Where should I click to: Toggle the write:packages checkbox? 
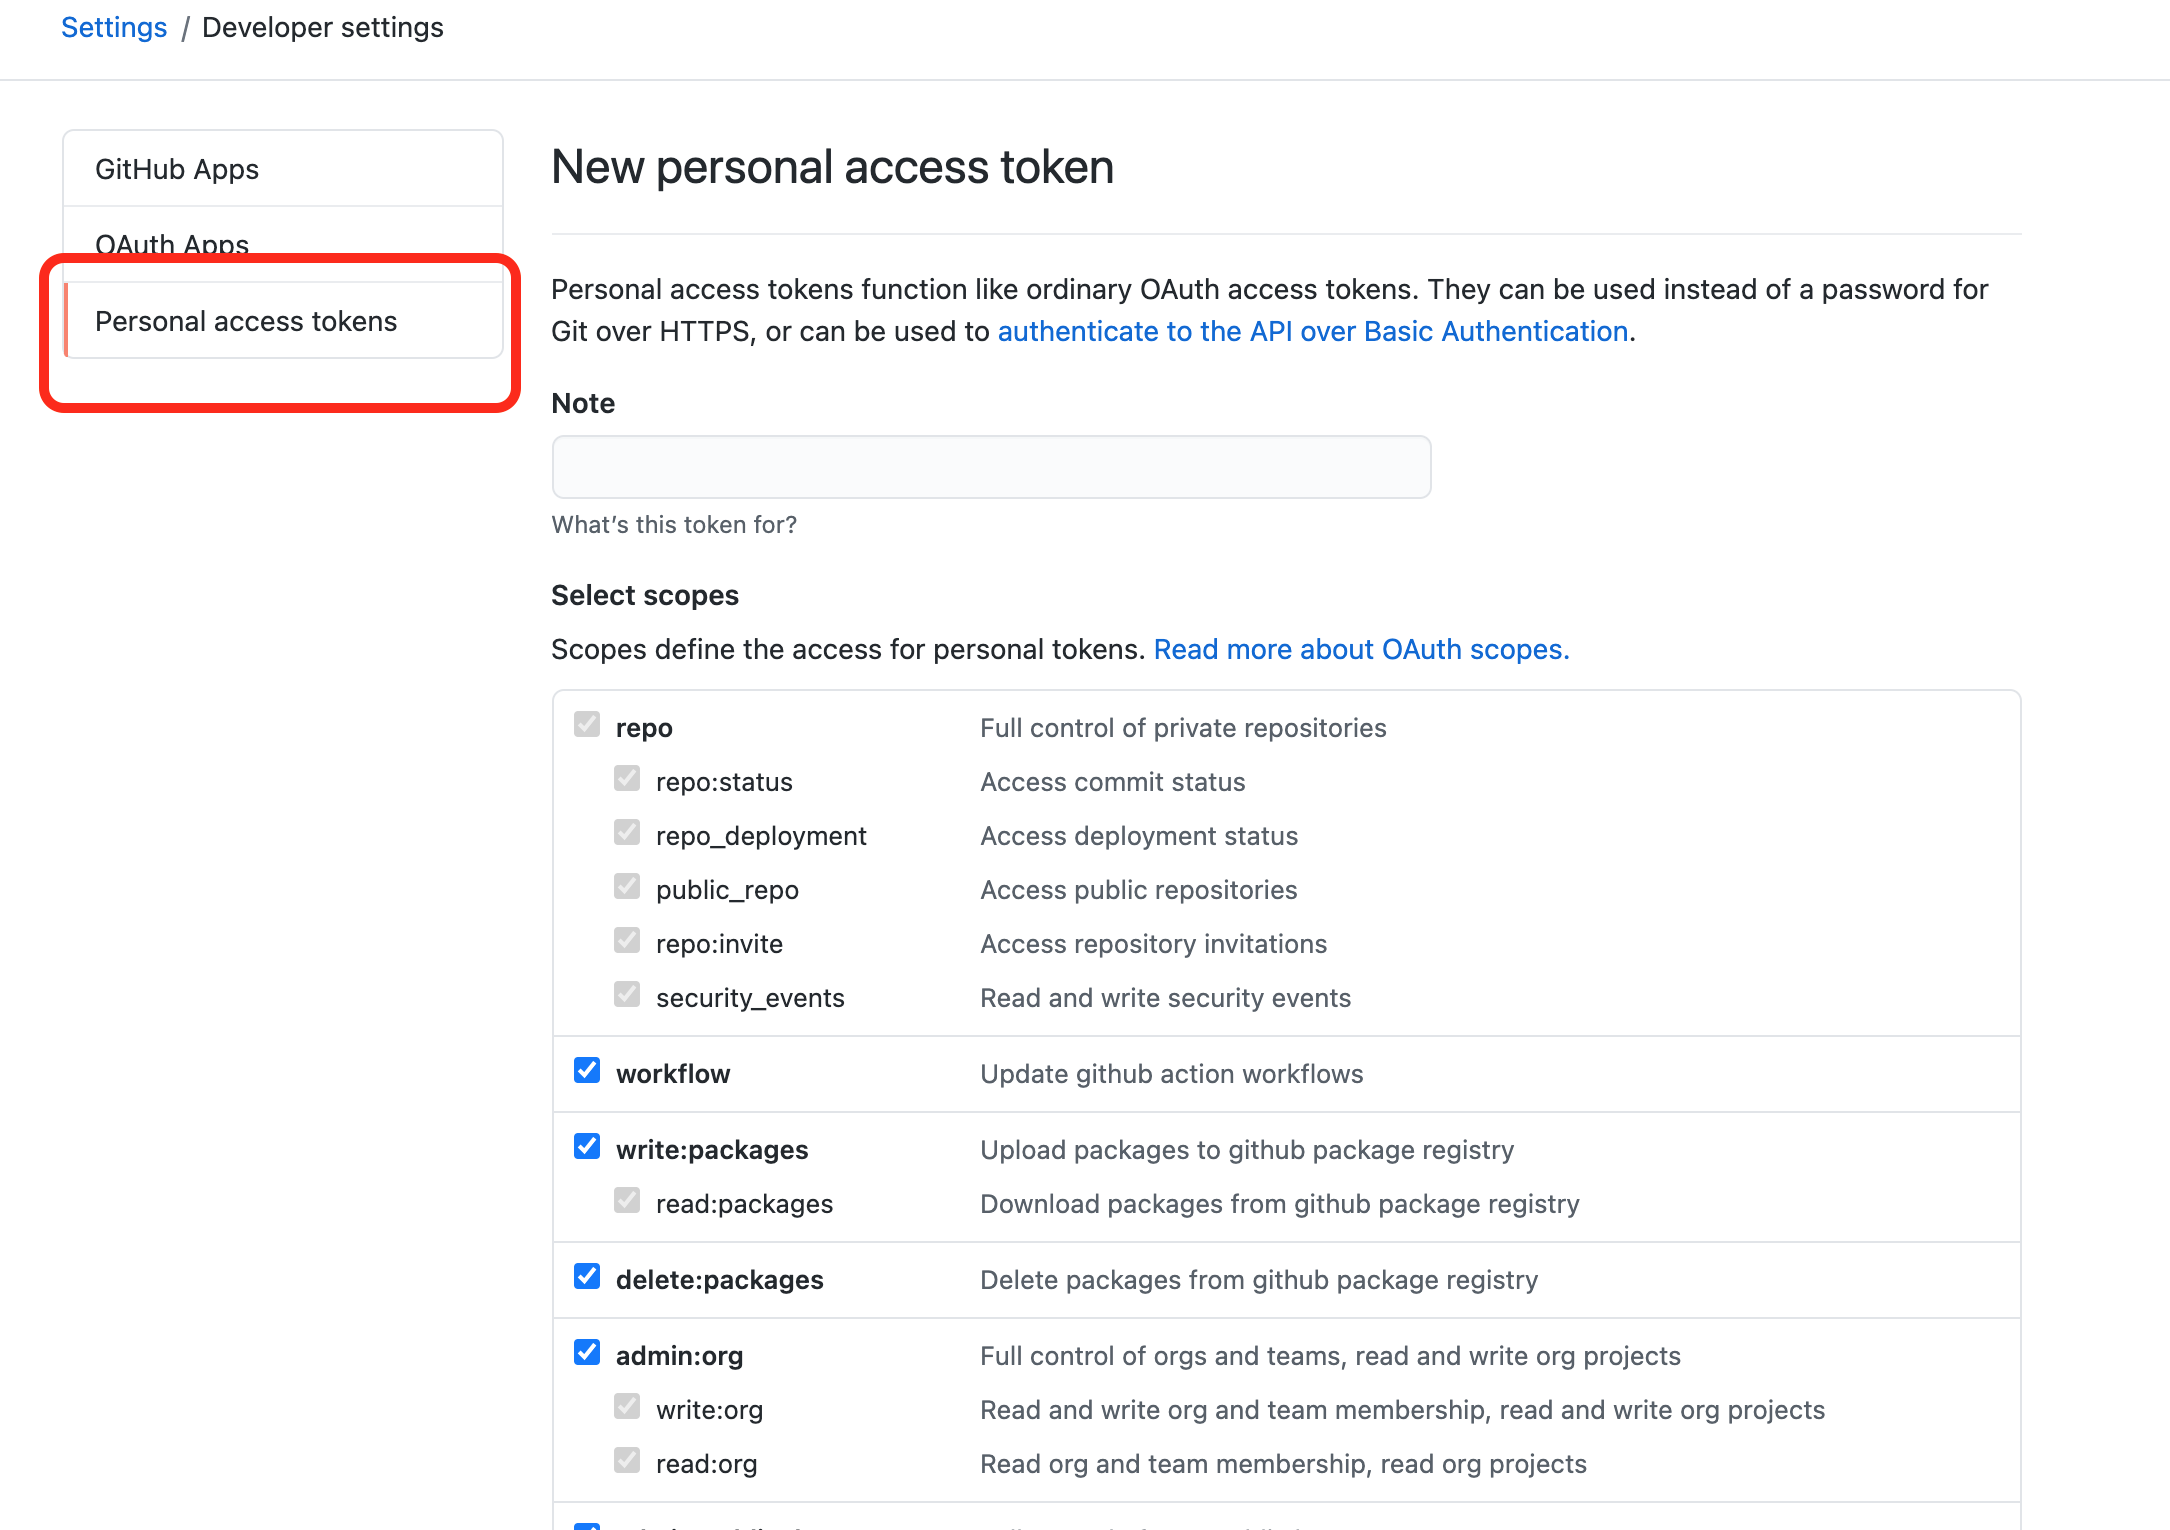pyautogui.click(x=587, y=1147)
